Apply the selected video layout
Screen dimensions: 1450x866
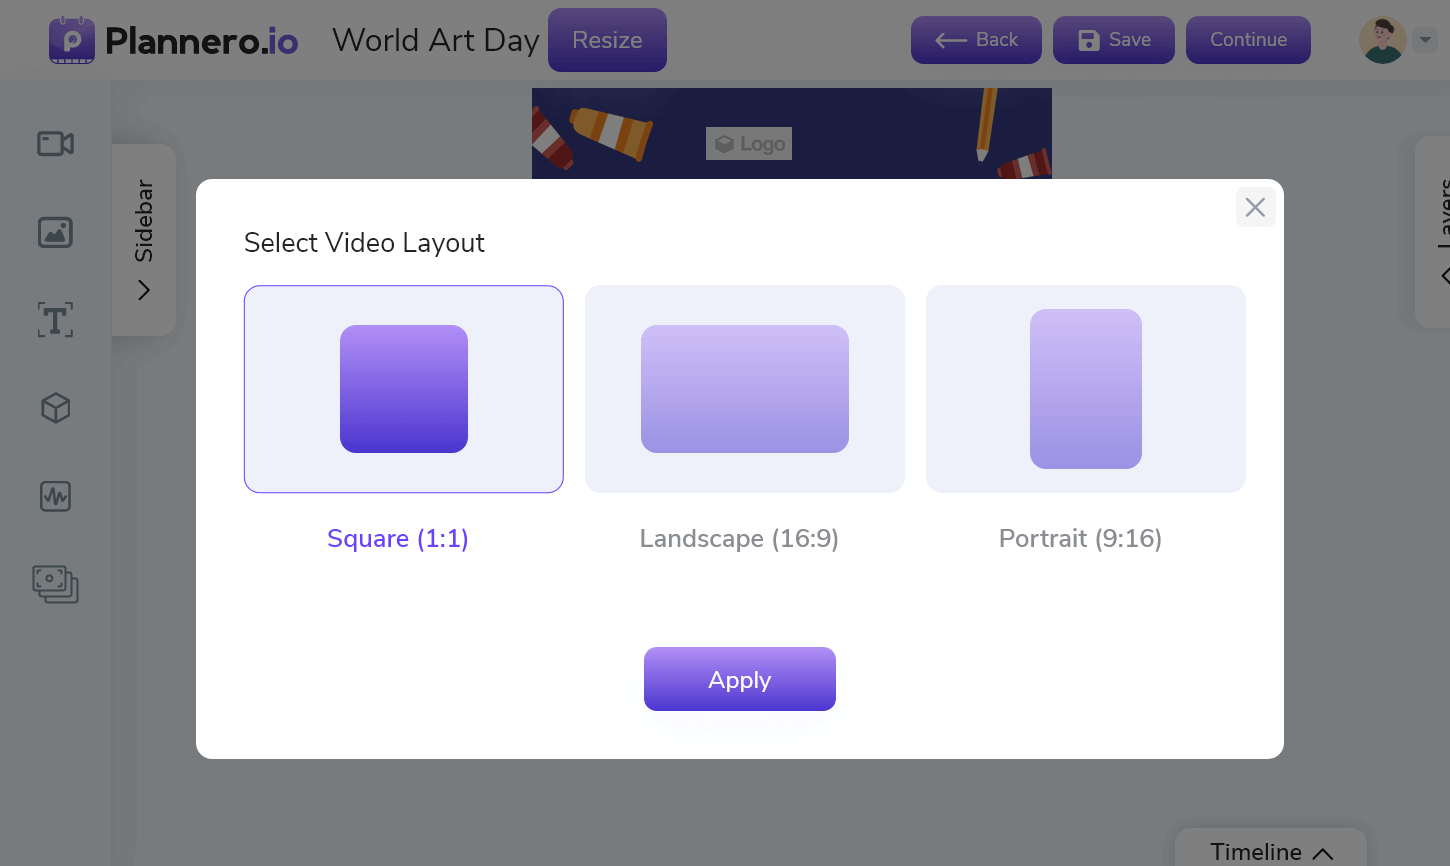[x=740, y=679]
